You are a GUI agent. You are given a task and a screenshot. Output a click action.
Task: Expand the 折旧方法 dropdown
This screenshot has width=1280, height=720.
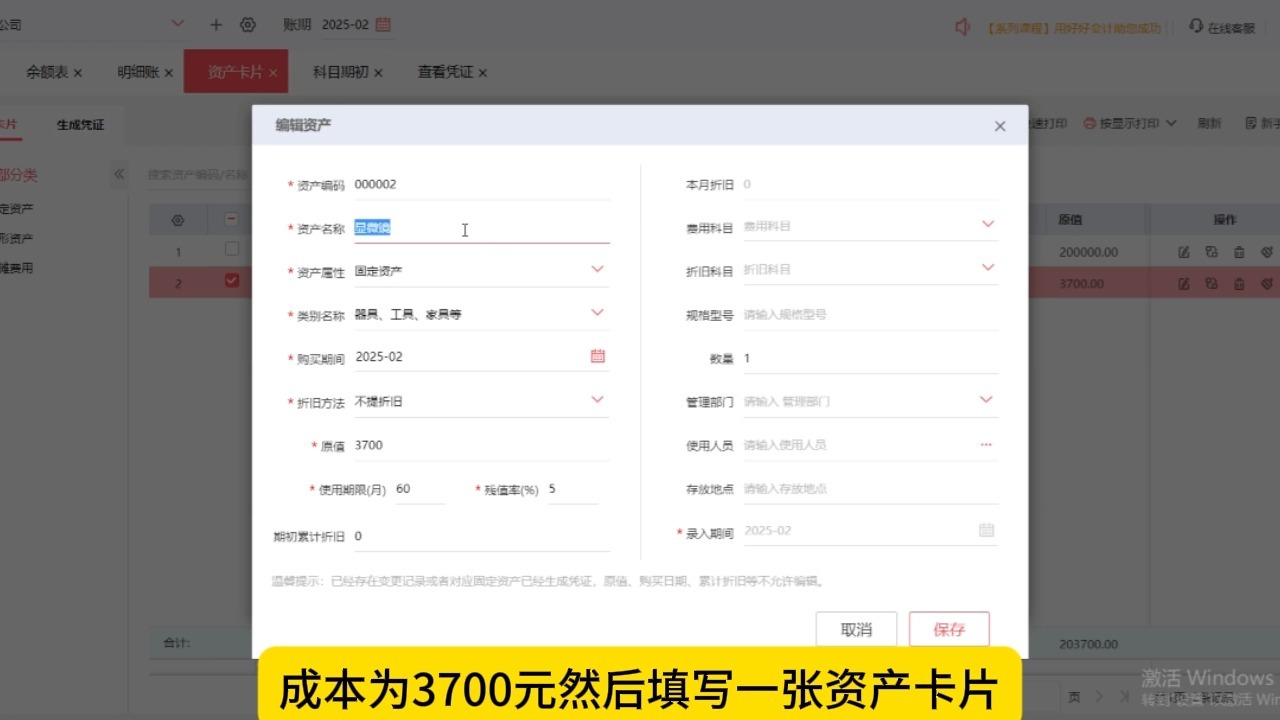597,400
